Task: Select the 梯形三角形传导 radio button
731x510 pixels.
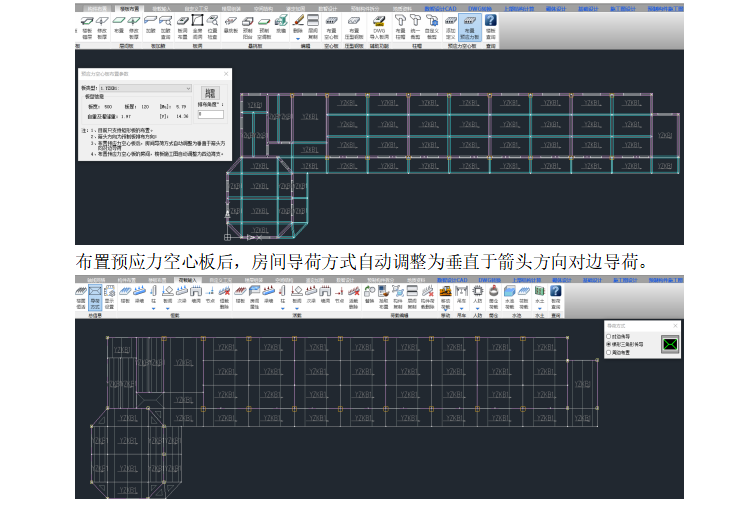Action: (x=608, y=344)
